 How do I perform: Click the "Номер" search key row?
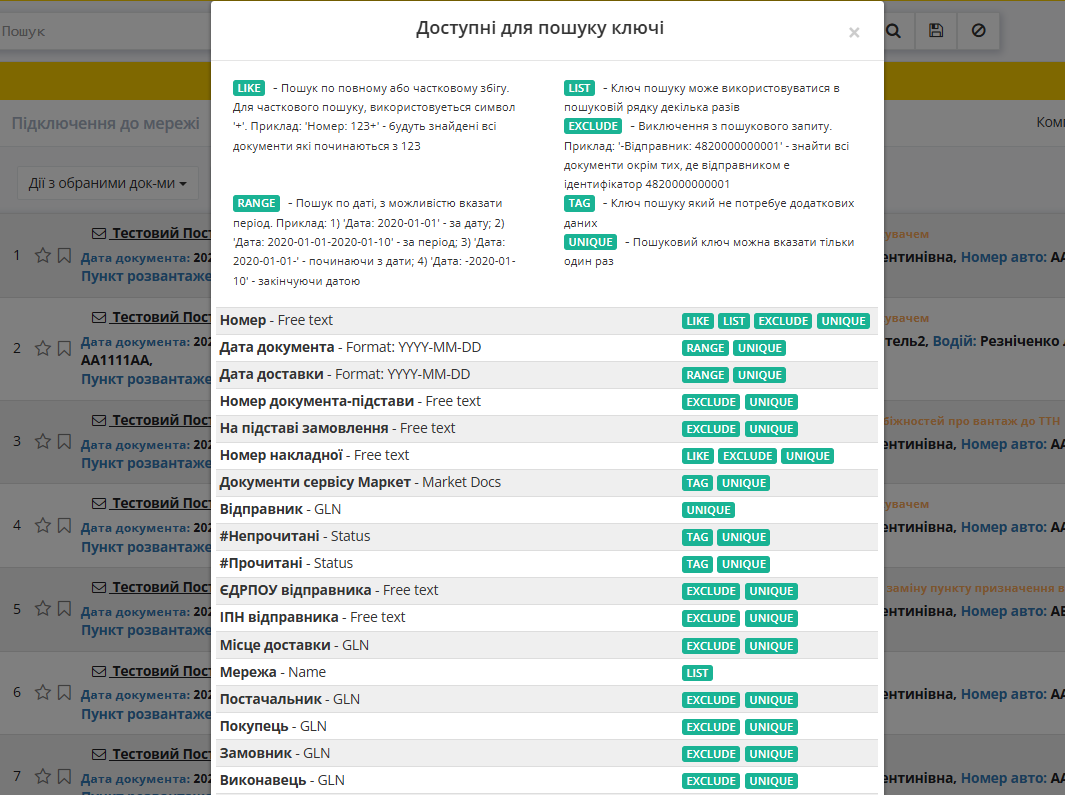tap(276, 321)
